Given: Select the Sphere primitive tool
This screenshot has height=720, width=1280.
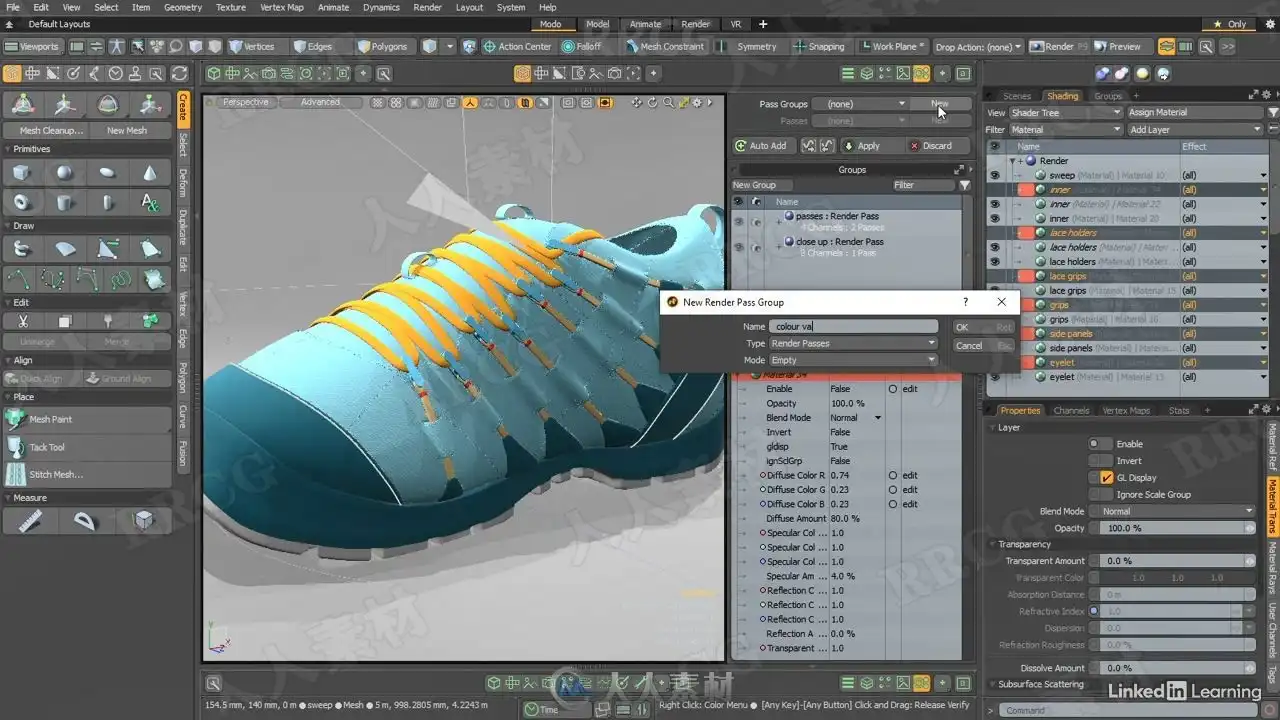Looking at the screenshot, I should pyautogui.click(x=64, y=174).
